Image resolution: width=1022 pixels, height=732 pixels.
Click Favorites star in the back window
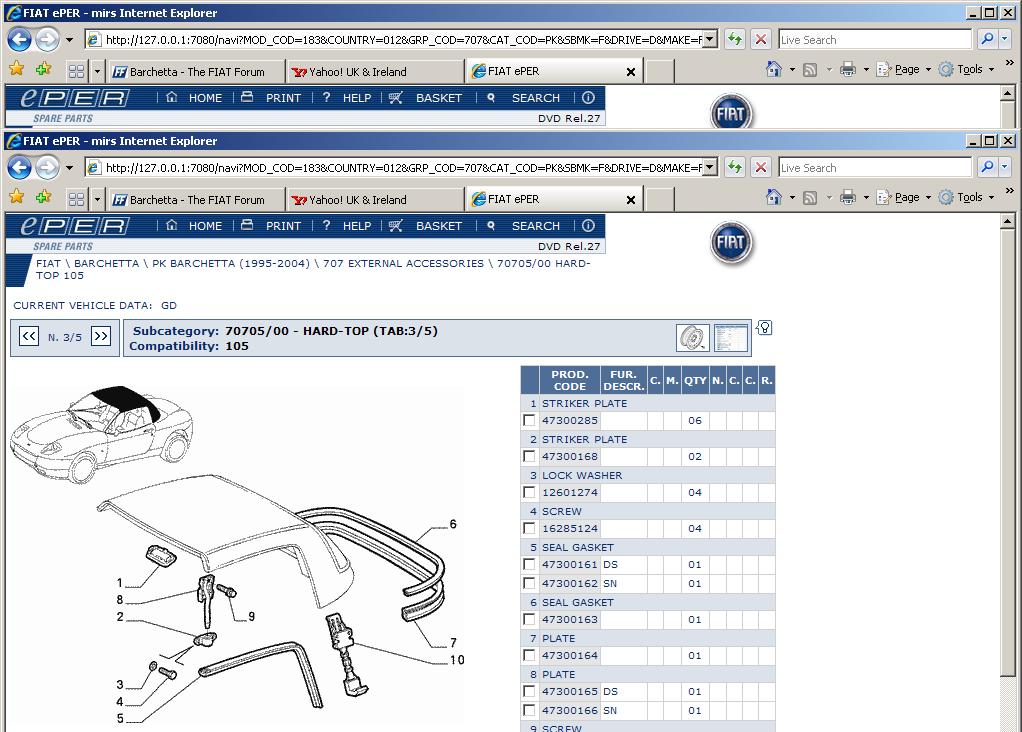click(x=16, y=69)
